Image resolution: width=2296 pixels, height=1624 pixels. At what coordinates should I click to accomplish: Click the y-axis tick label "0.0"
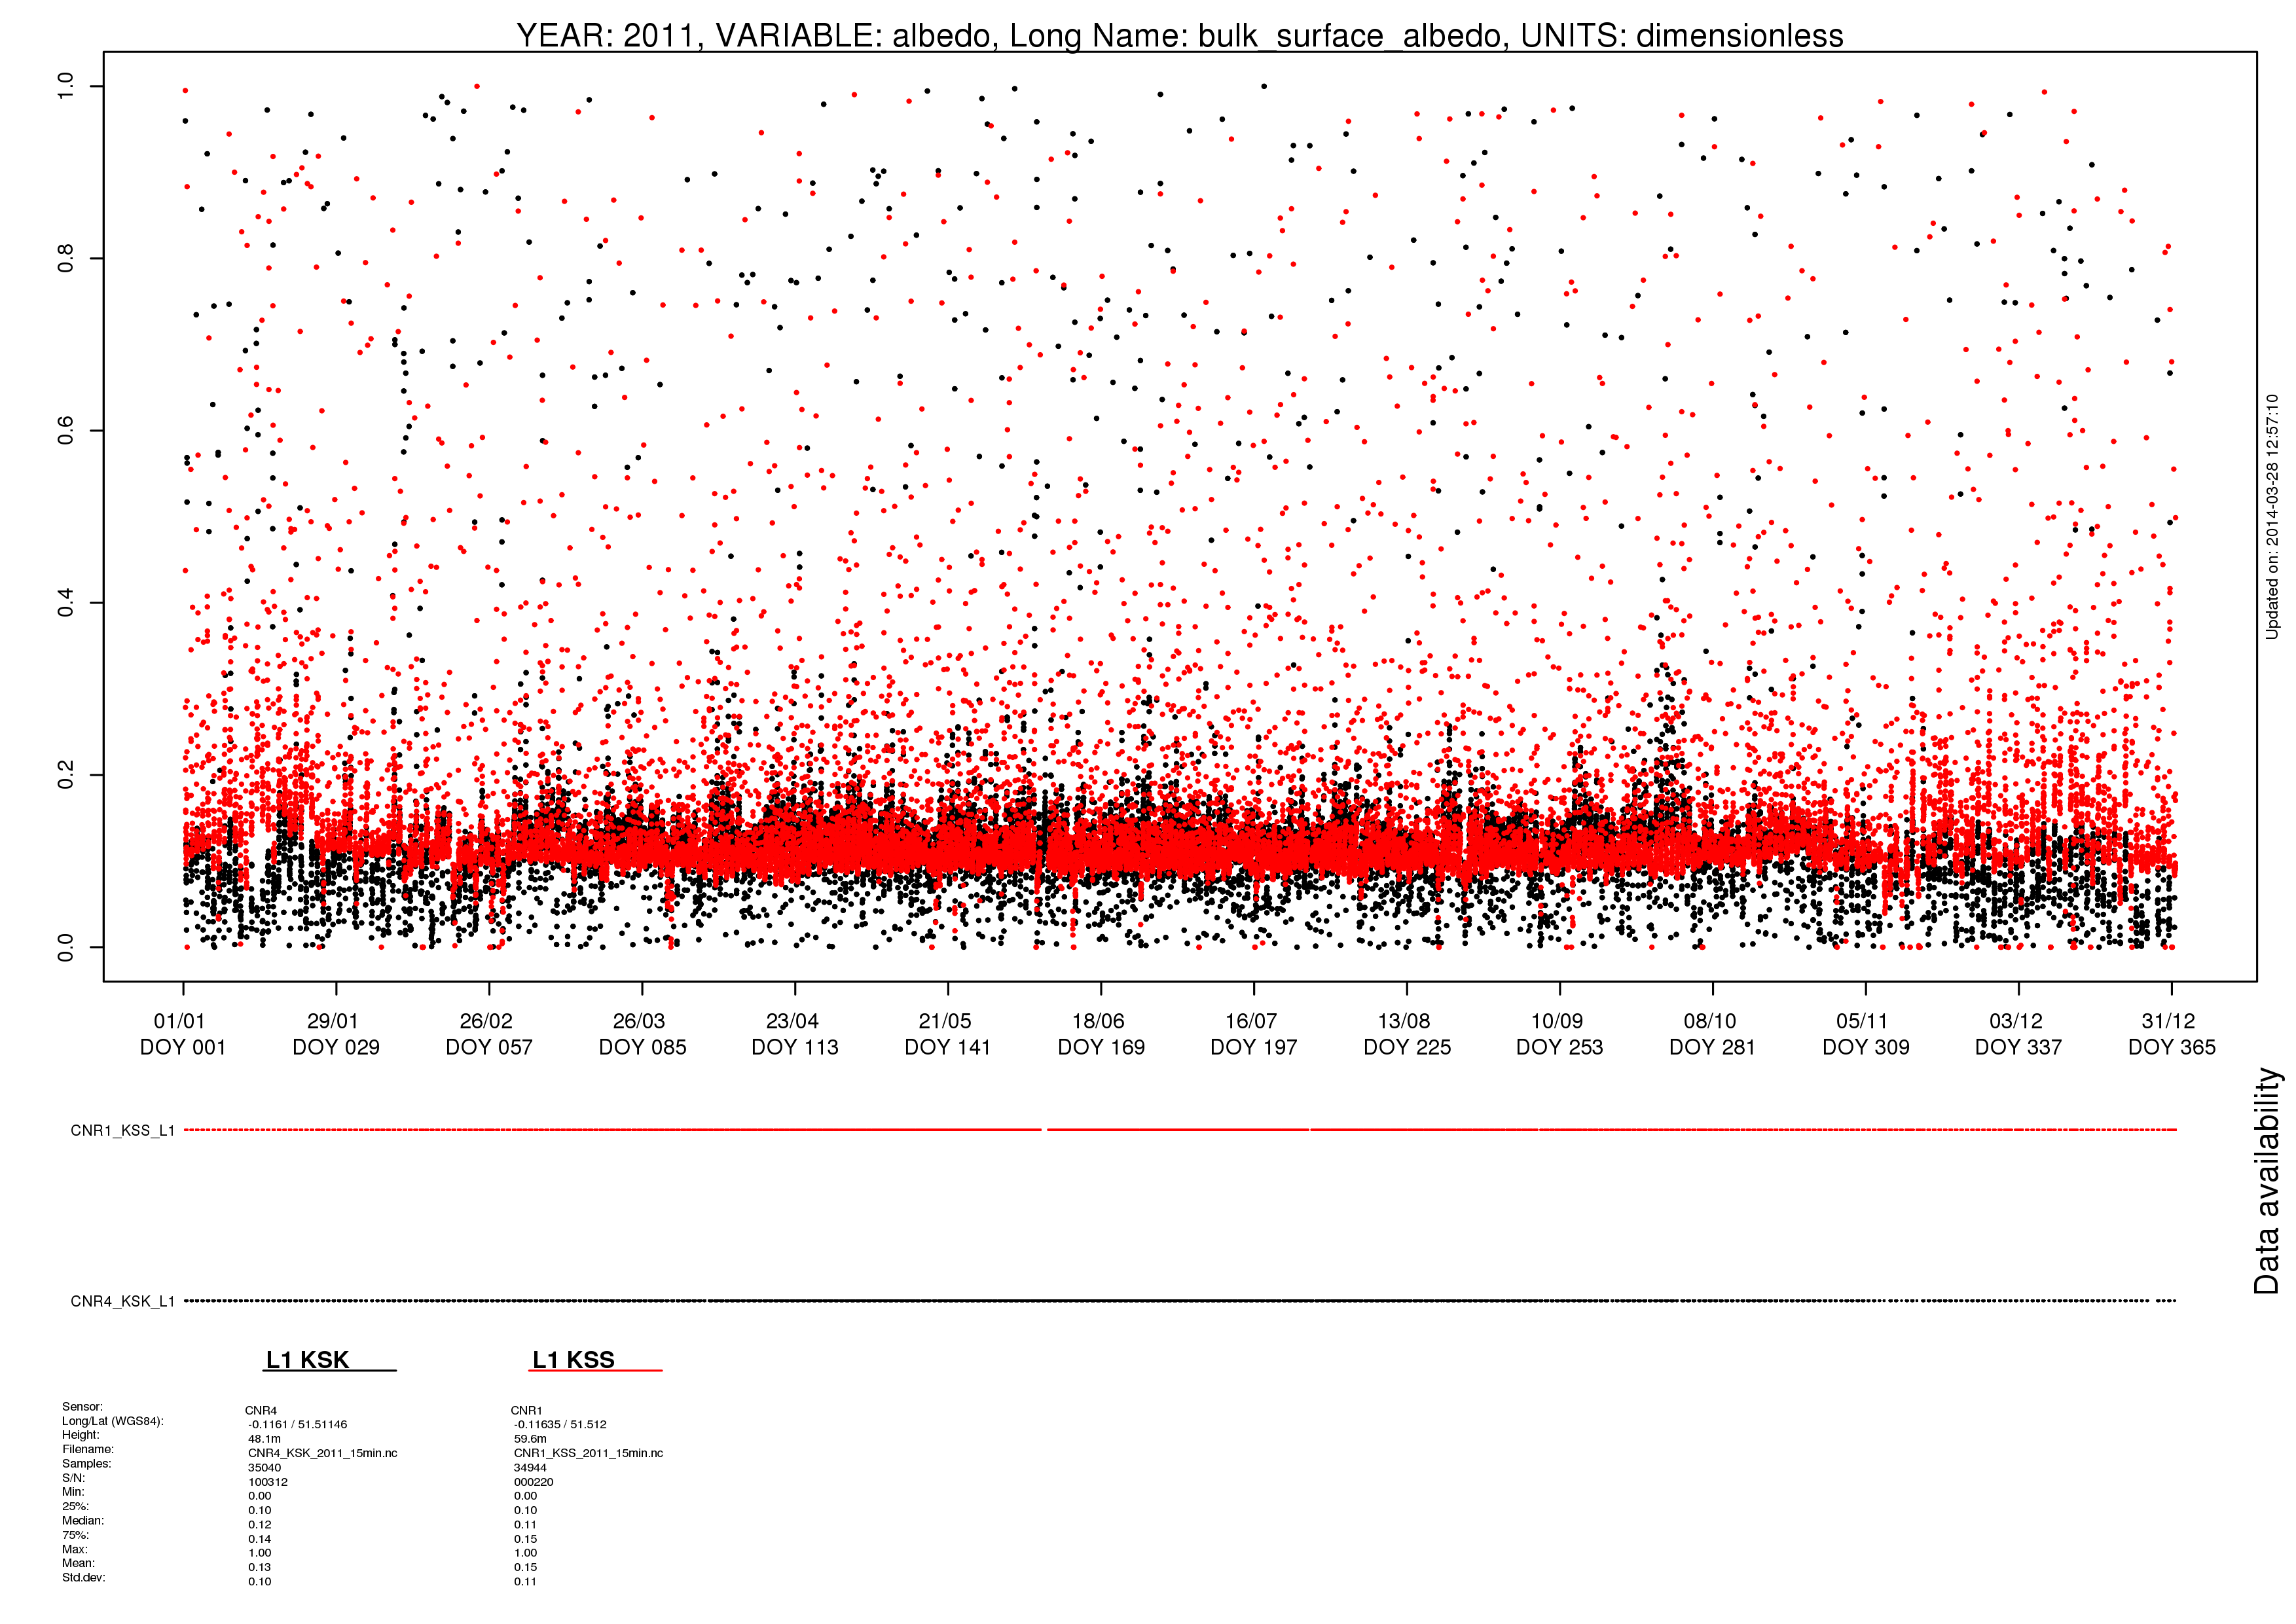pos(65,947)
